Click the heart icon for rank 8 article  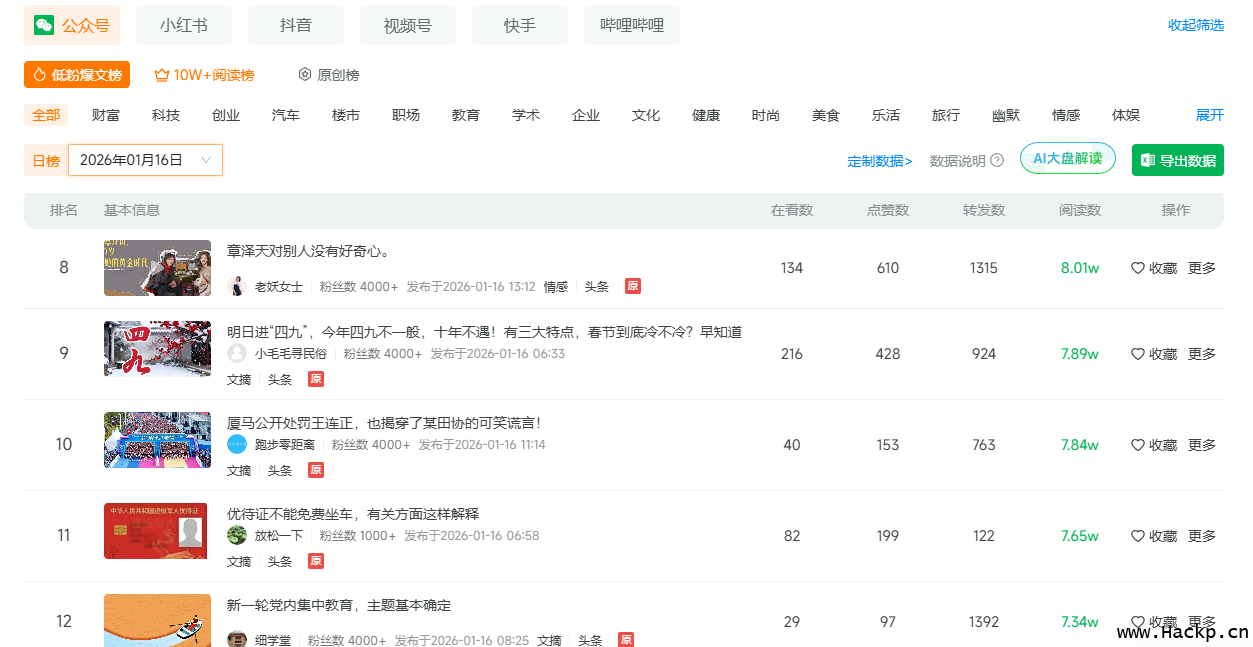(x=1137, y=268)
